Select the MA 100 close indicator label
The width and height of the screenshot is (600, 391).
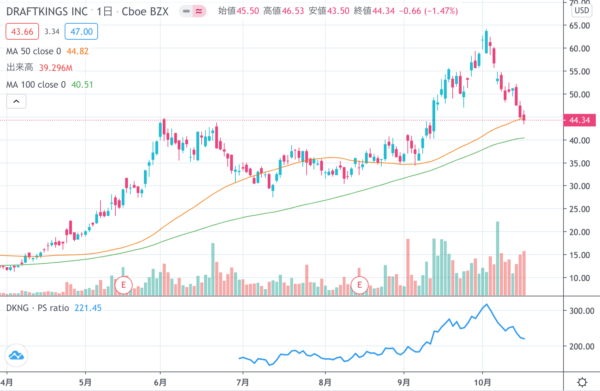click(36, 85)
